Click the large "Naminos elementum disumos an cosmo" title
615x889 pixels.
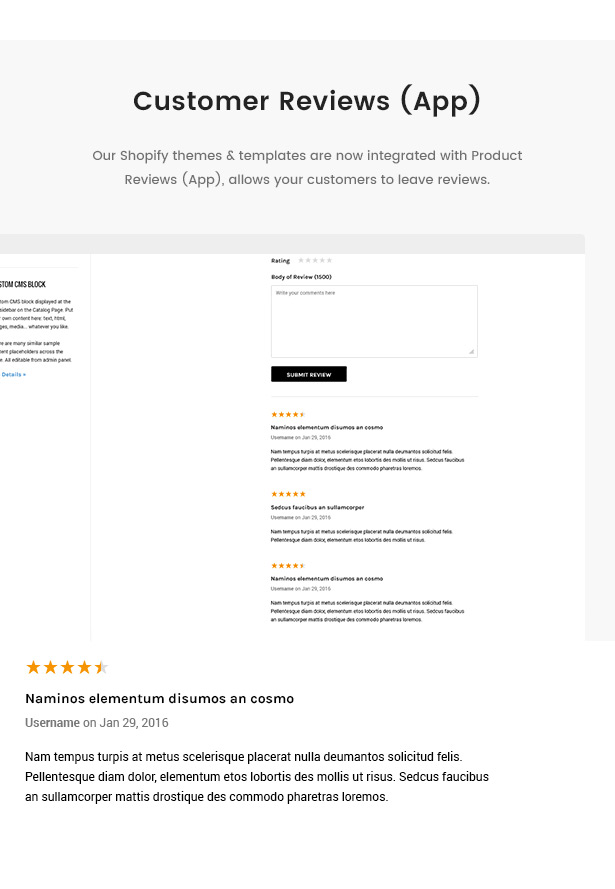160,698
